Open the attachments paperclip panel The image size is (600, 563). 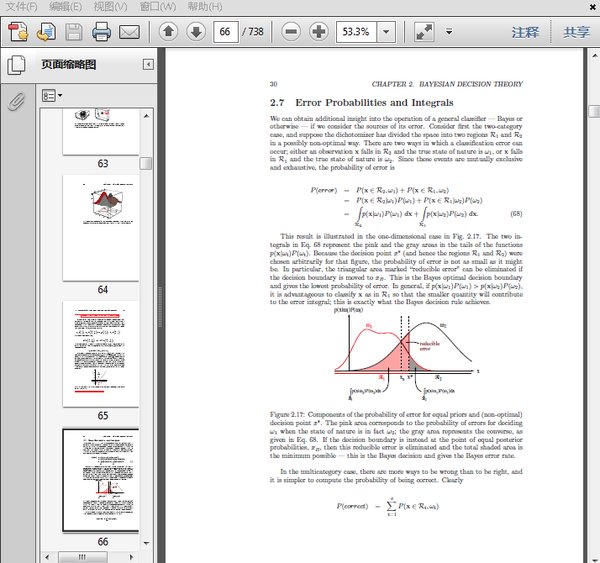(16, 101)
